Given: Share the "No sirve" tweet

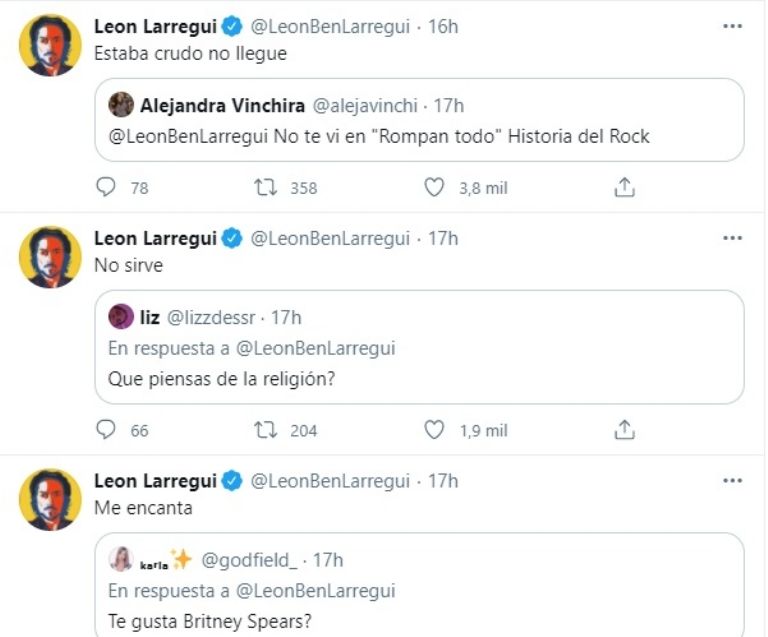Looking at the screenshot, I should (624, 430).
